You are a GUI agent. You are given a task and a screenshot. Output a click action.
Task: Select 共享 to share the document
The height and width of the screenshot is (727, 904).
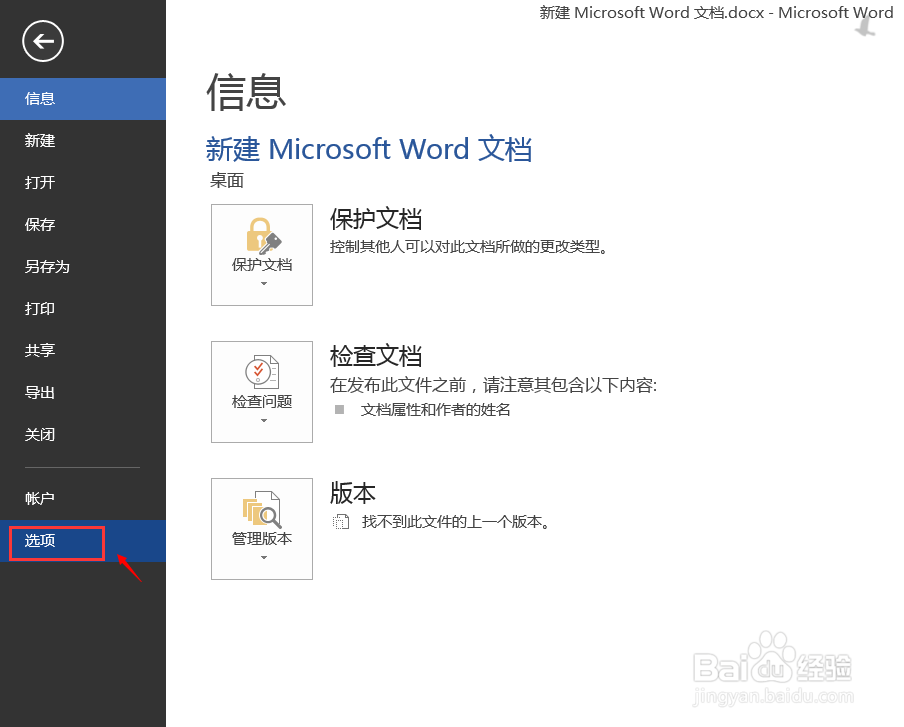[x=40, y=350]
